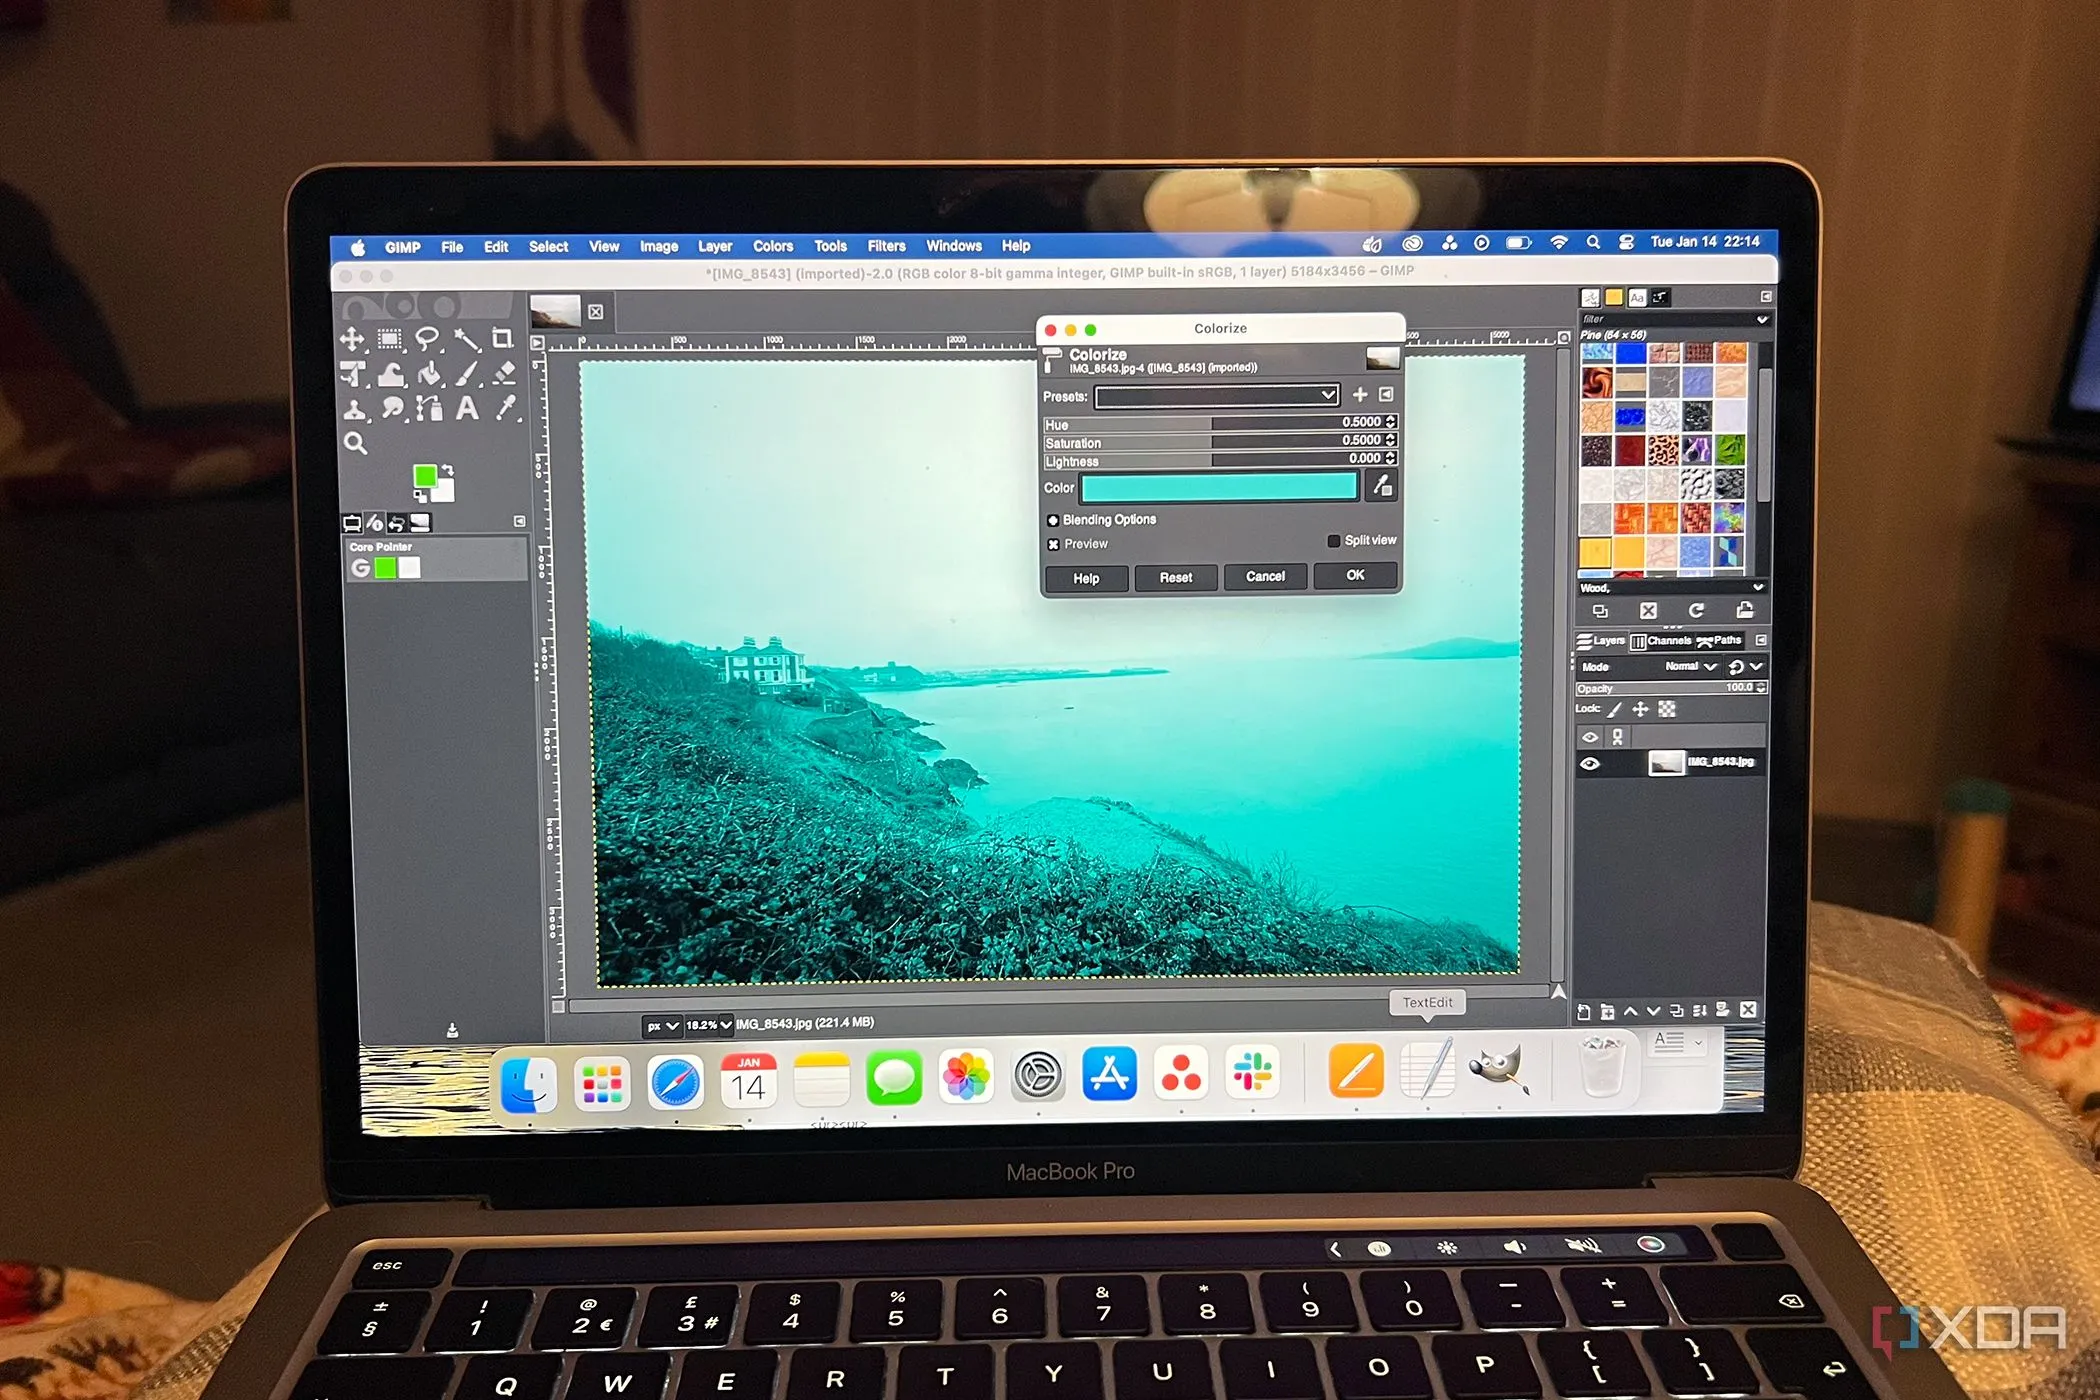The image size is (2100, 1400).
Task: Switch to the Channels tab
Action: click(1661, 641)
